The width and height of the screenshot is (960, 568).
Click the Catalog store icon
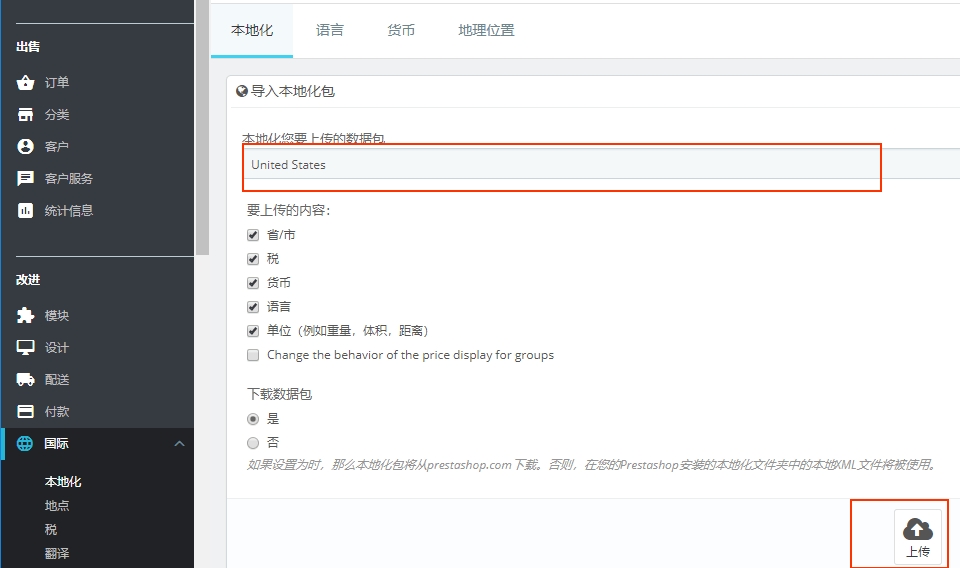point(26,115)
